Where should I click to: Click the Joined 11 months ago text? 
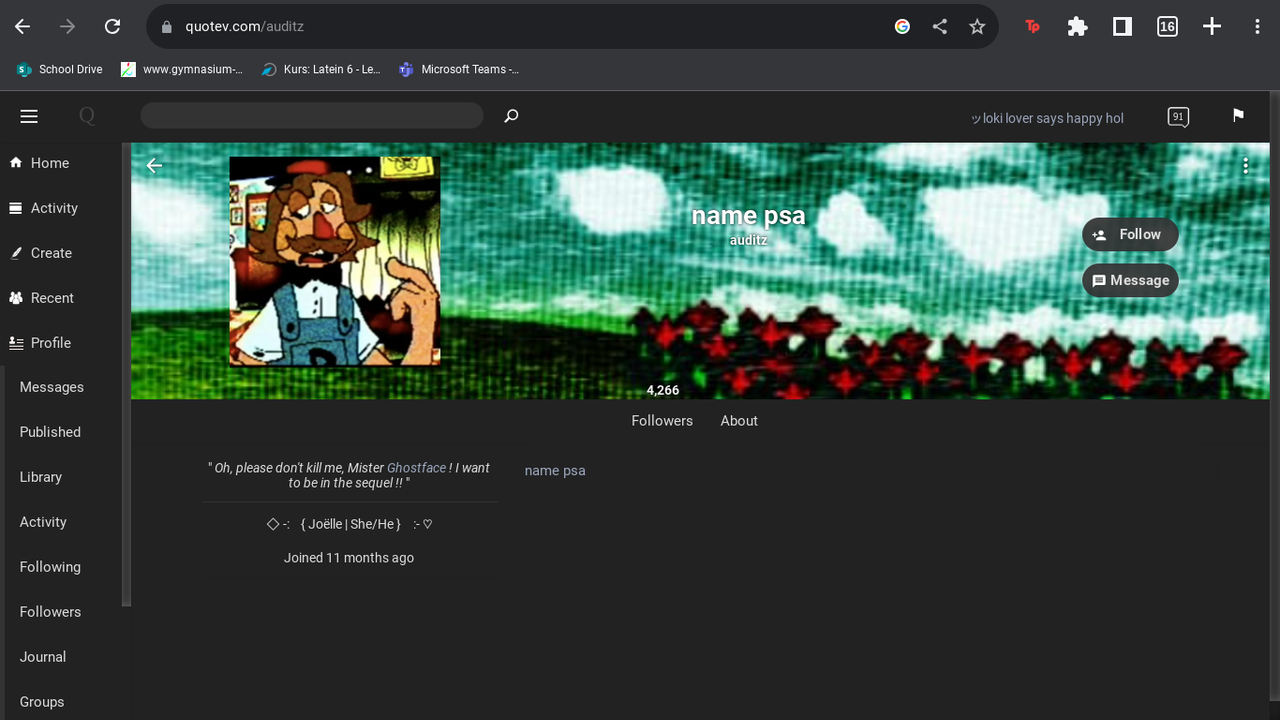click(349, 558)
